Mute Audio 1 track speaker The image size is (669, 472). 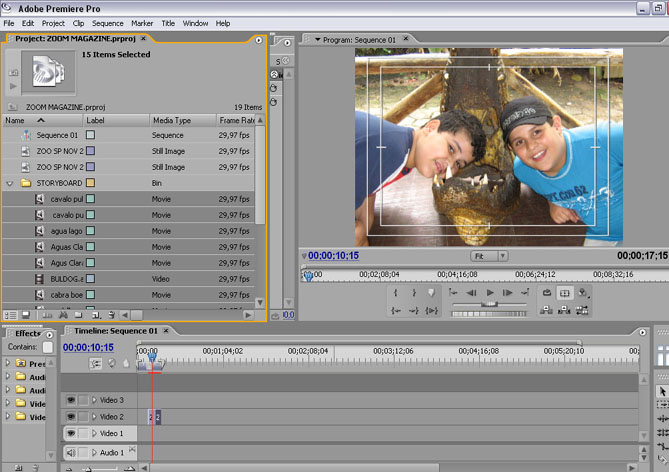(x=71, y=453)
